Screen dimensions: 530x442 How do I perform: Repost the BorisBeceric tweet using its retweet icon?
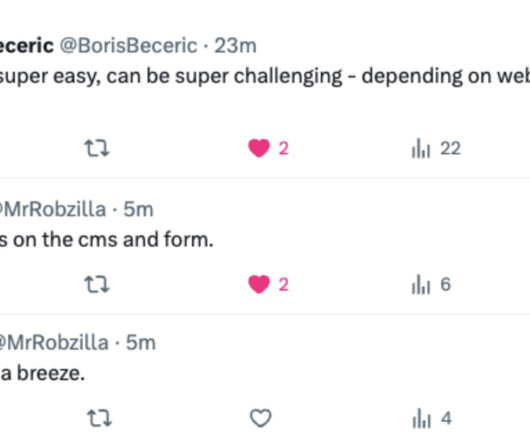pyautogui.click(x=97, y=148)
